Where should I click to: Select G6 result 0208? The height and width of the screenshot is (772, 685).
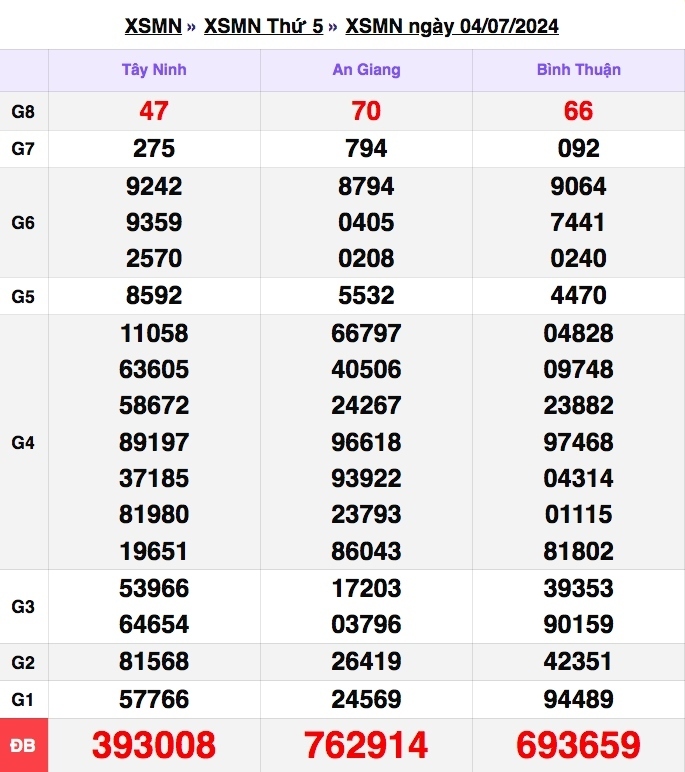click(x=366, y=258)
